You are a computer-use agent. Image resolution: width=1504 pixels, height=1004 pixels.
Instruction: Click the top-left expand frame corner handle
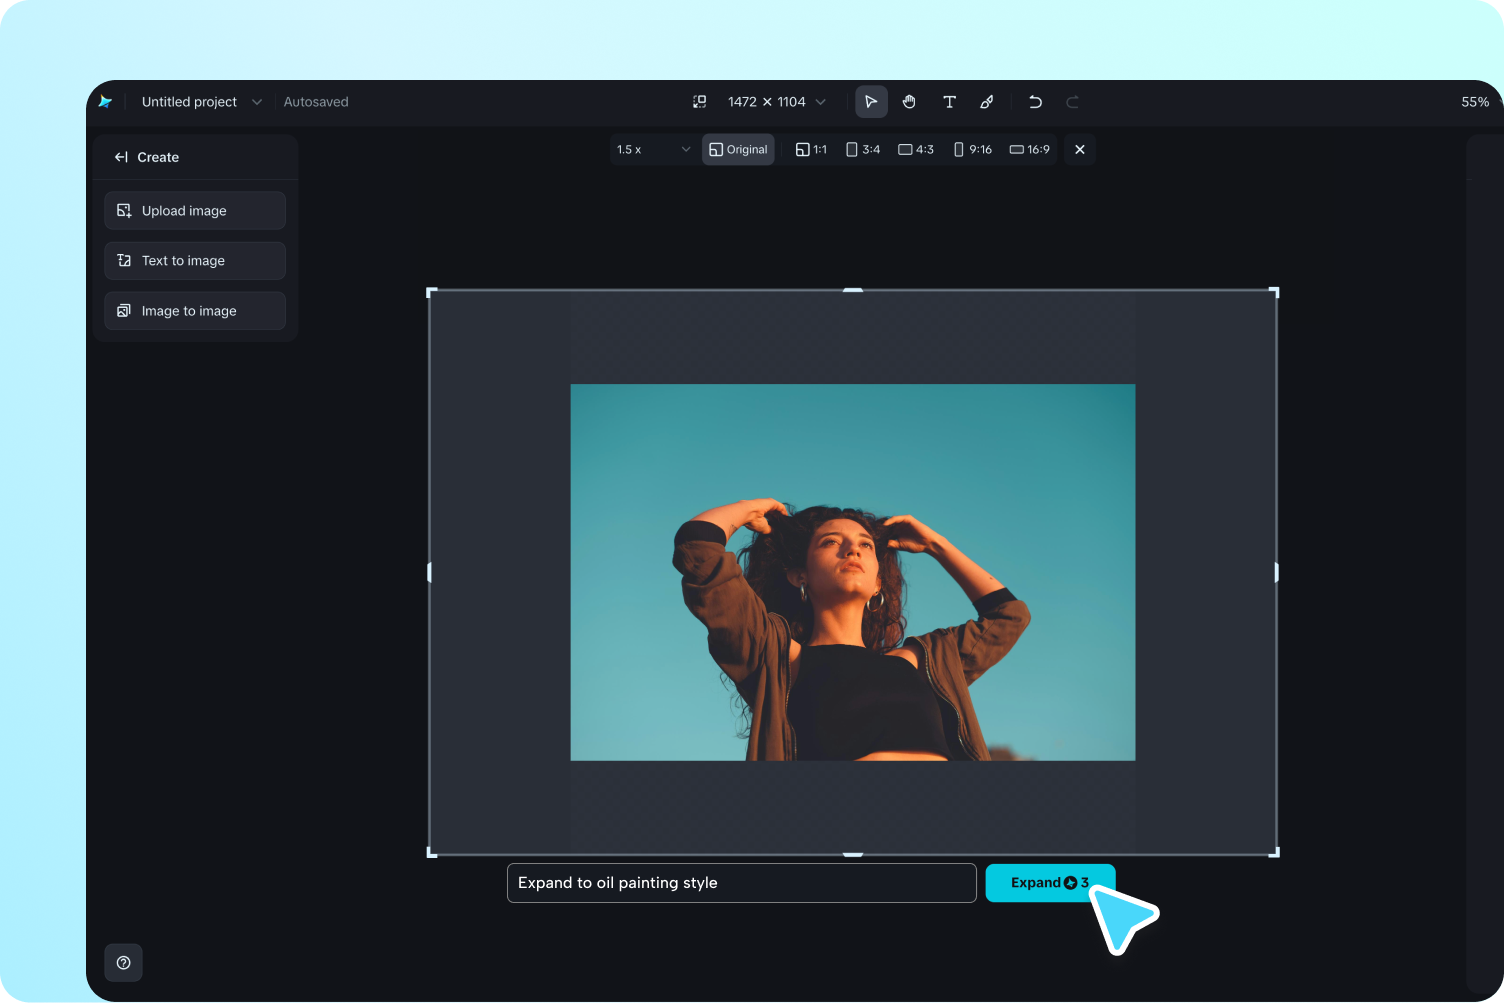[431, 292]
